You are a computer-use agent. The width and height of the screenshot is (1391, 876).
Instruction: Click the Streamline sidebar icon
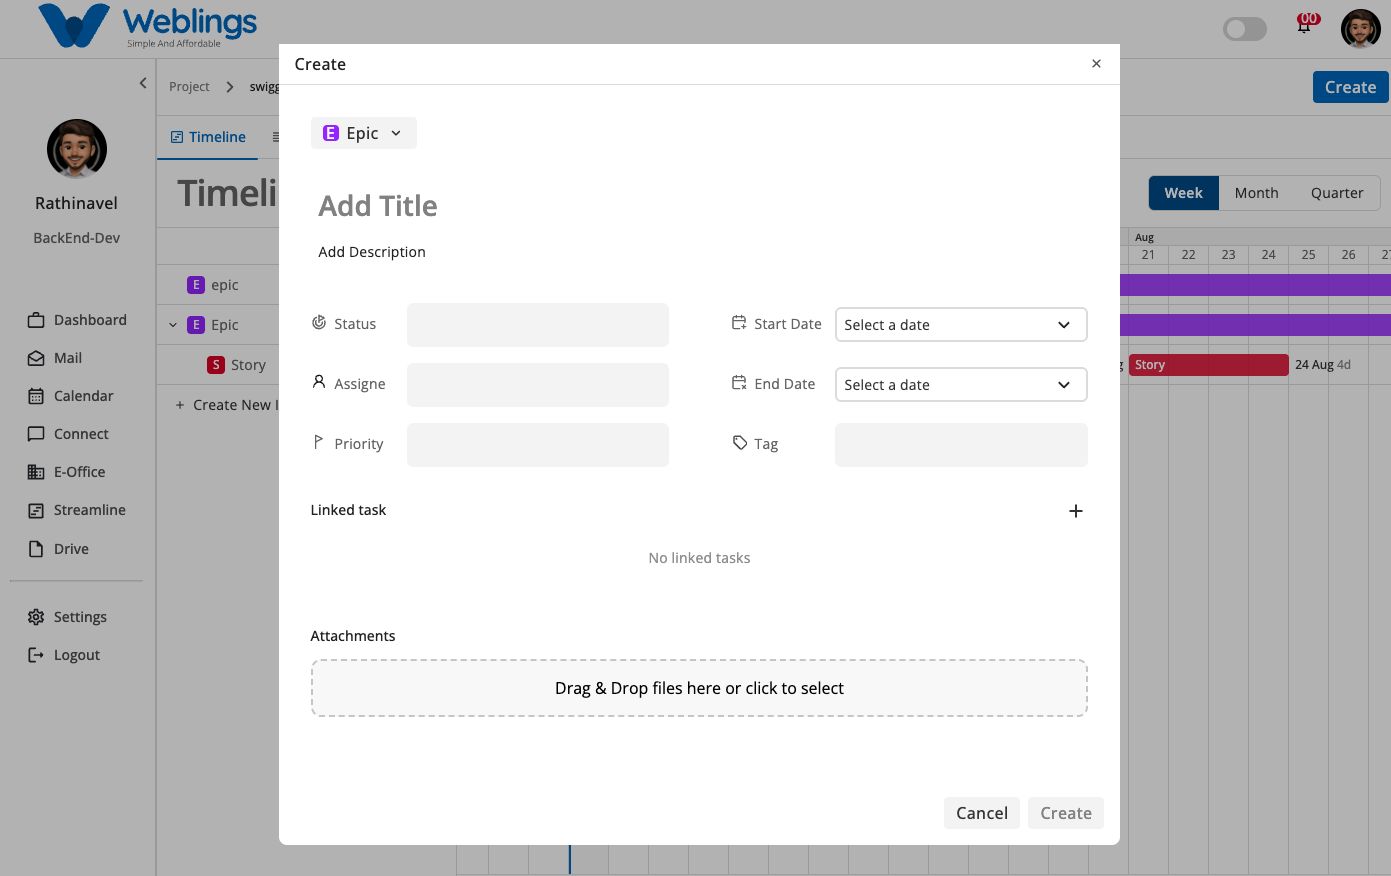36,510
